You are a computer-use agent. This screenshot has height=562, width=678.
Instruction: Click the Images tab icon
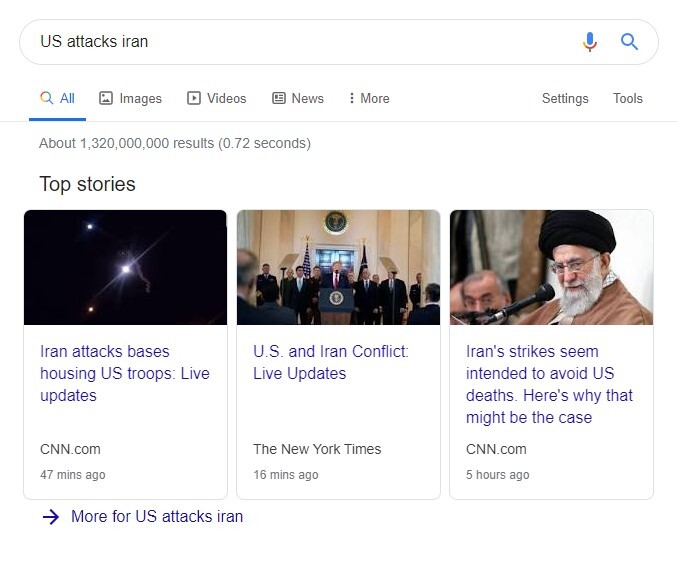106,98
